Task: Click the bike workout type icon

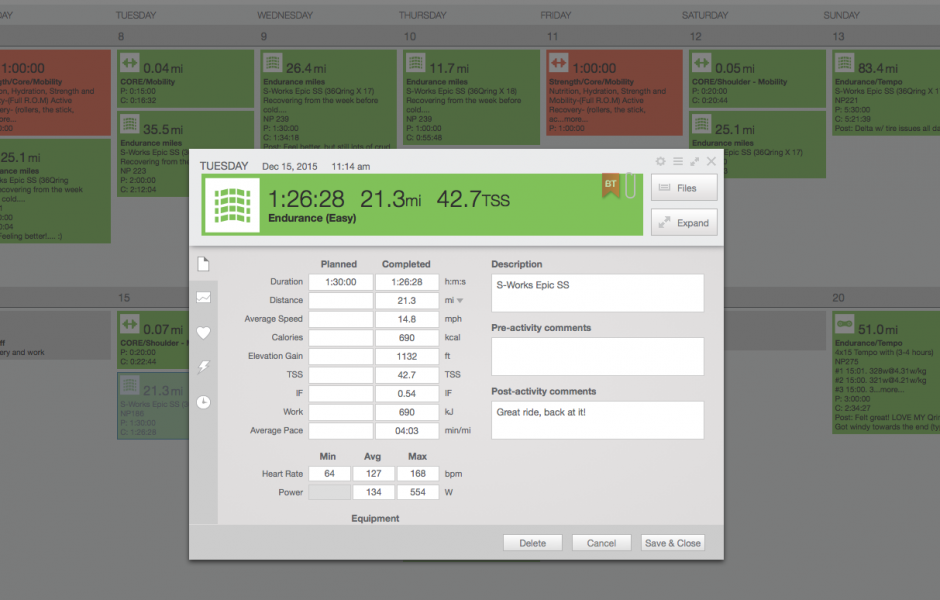Action: coord(236,205)
